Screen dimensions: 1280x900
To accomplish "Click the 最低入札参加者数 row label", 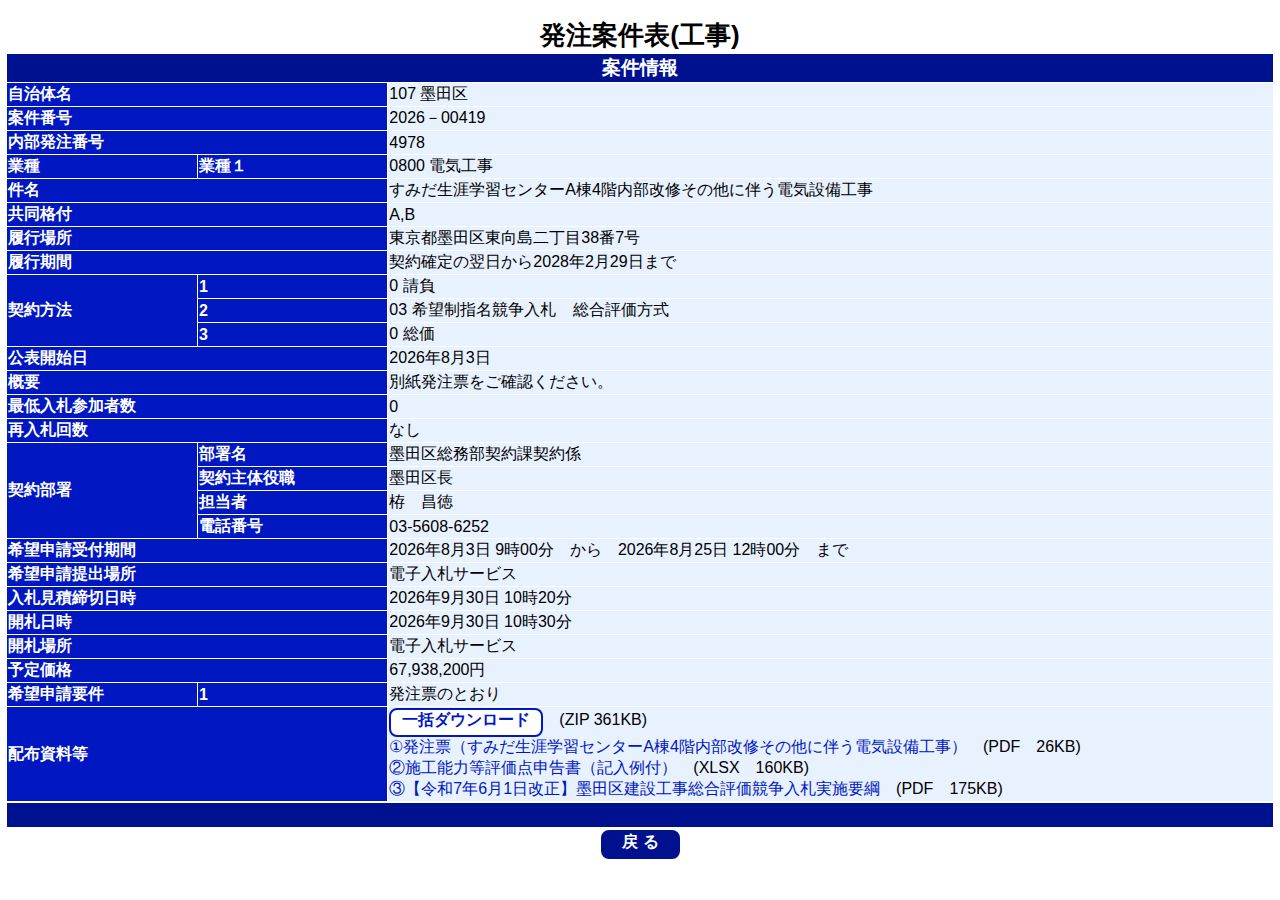I will 197,406.
